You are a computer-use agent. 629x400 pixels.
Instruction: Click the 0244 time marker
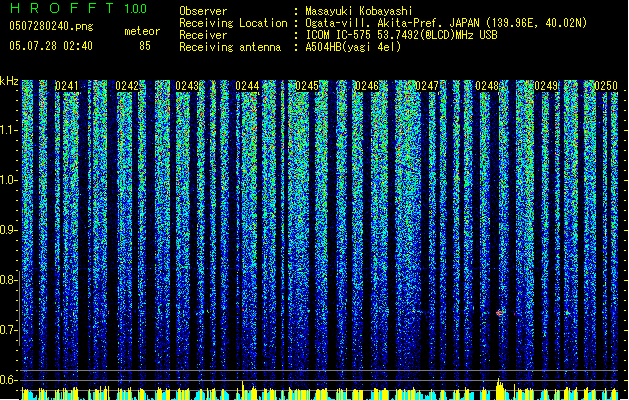247,86
